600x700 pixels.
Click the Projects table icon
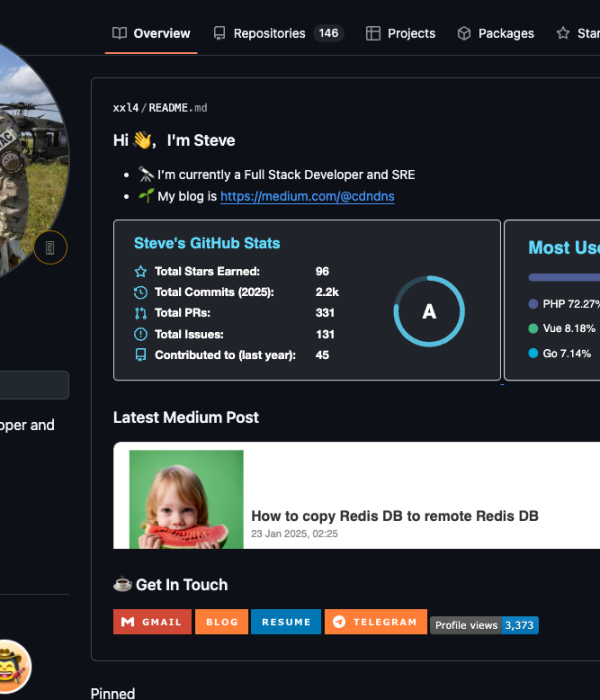coord(373,33)
